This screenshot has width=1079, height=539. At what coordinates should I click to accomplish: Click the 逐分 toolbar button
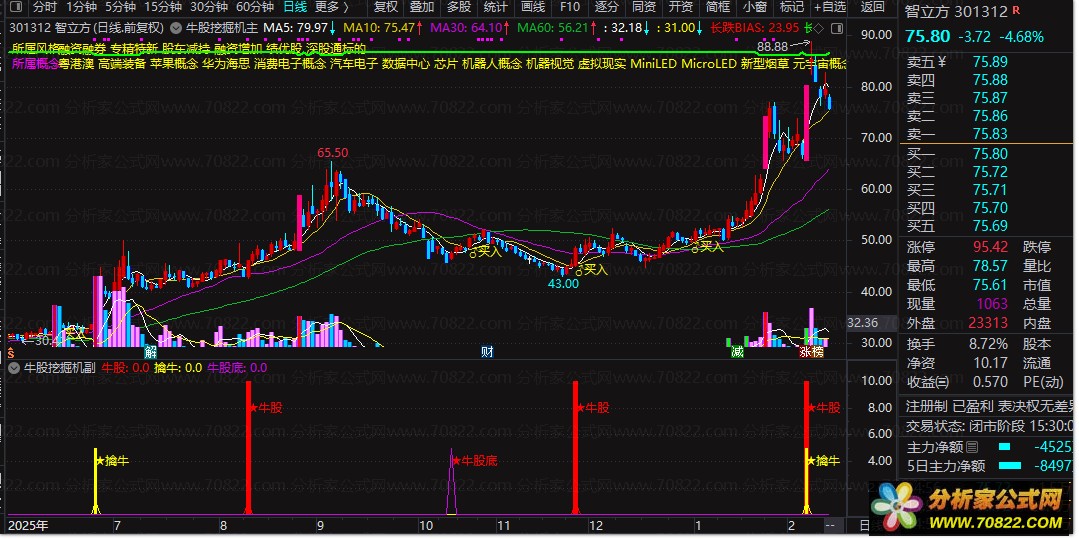point(606,8)
